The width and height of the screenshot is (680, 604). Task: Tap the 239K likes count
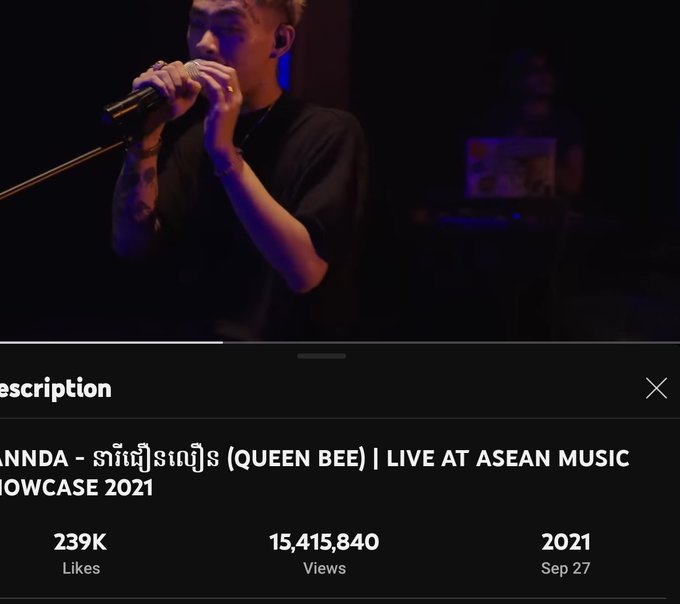[80, 542]
